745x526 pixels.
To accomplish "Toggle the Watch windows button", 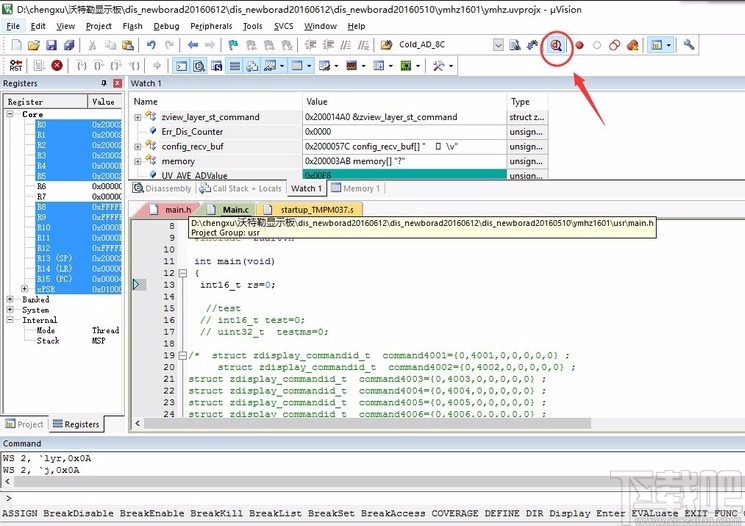I will click(x=270, y=66).
